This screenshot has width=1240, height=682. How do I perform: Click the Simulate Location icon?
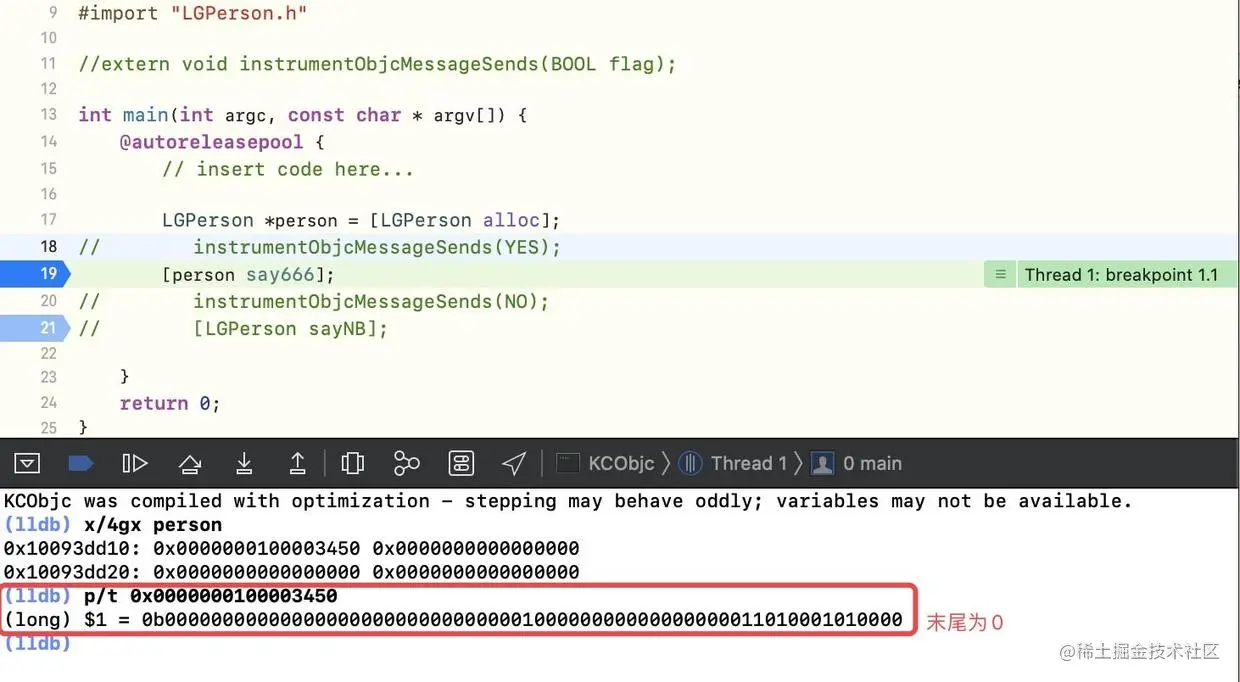tap(513, 462)
